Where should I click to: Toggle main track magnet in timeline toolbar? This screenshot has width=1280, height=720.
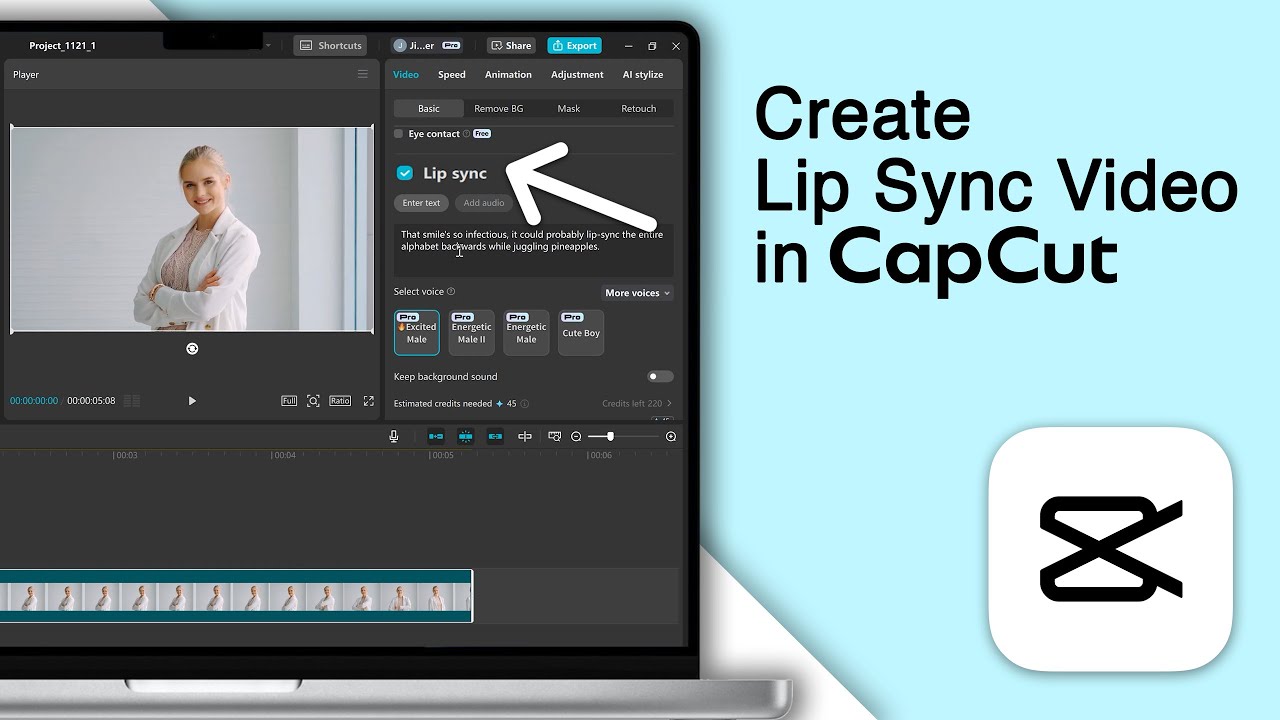(x=436, y=436)
